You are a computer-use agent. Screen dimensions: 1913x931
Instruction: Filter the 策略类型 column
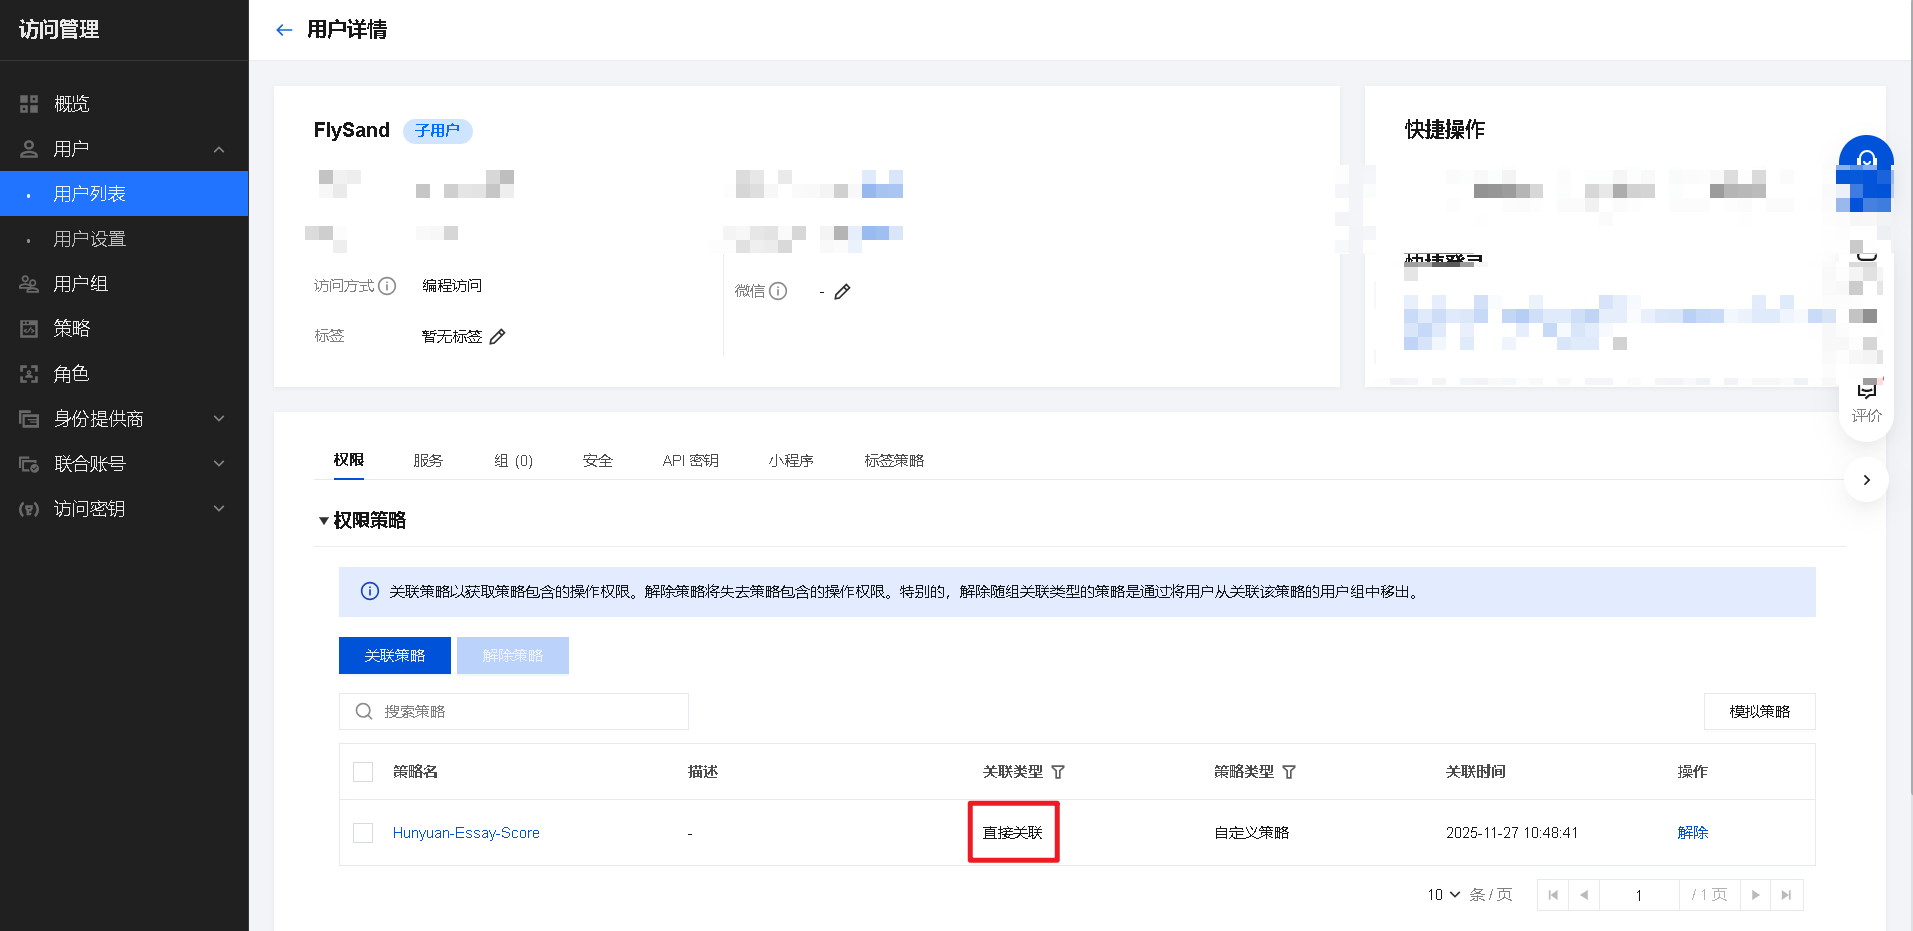click(x=1289, y=772)
